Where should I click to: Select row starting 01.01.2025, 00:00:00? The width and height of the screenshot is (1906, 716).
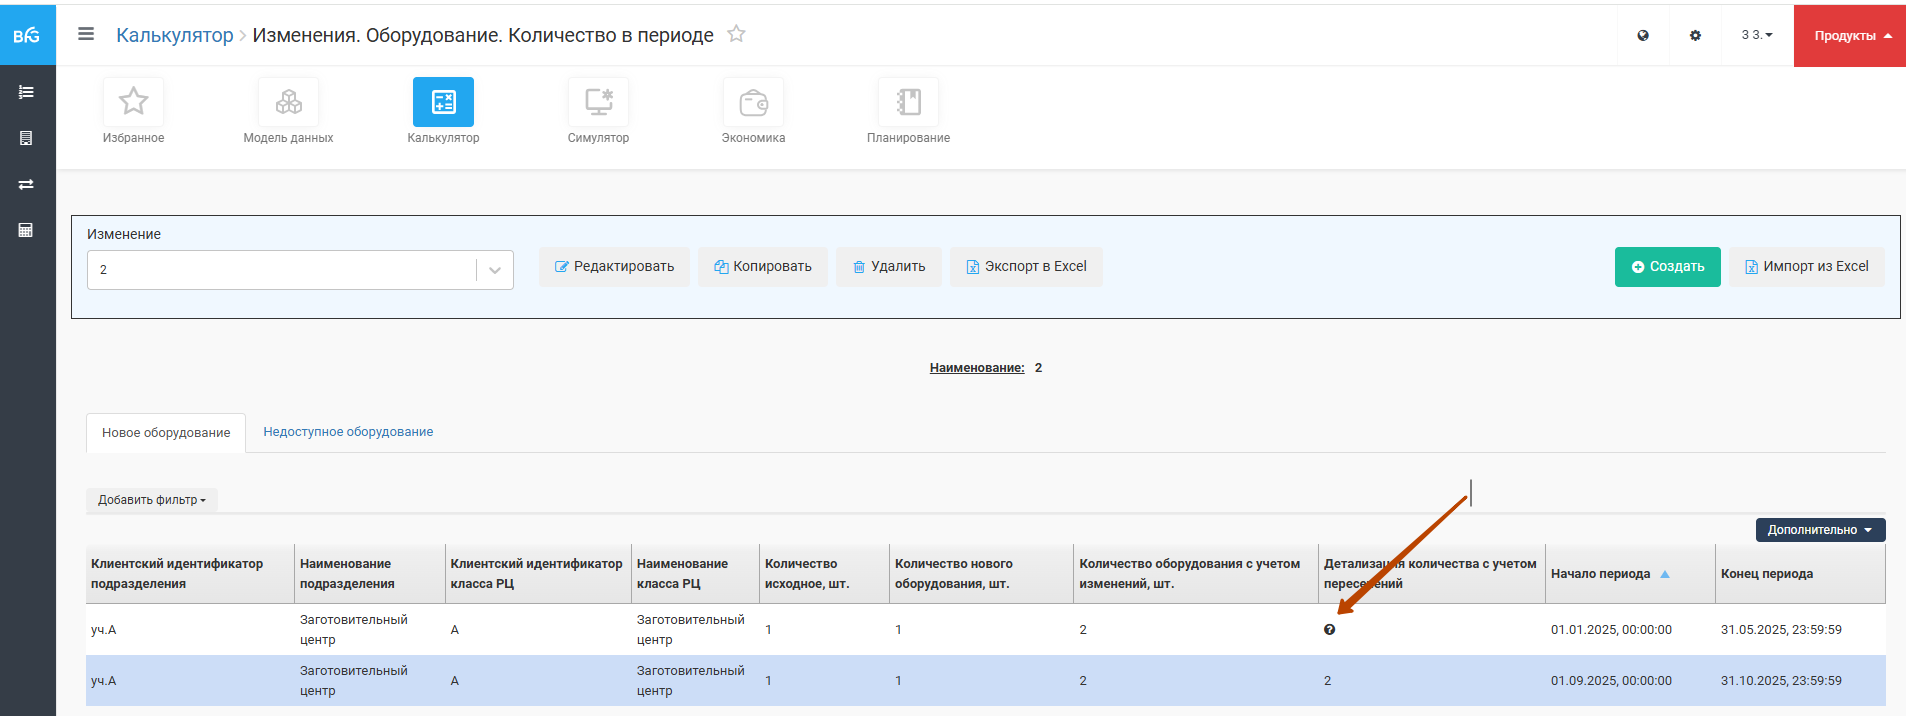click(x=986, y=630)
